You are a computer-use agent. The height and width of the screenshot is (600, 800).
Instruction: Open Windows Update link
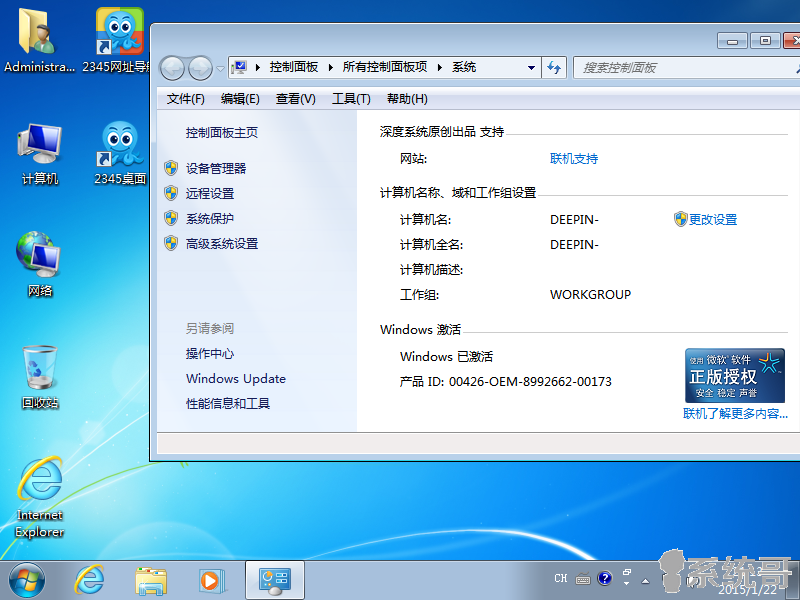(x=236, y=379)
